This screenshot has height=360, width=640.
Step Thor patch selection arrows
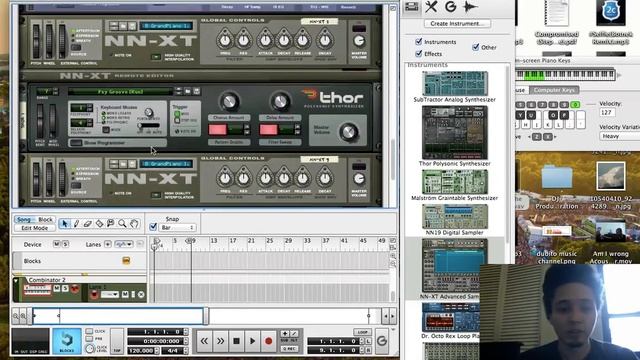(178, 91)
